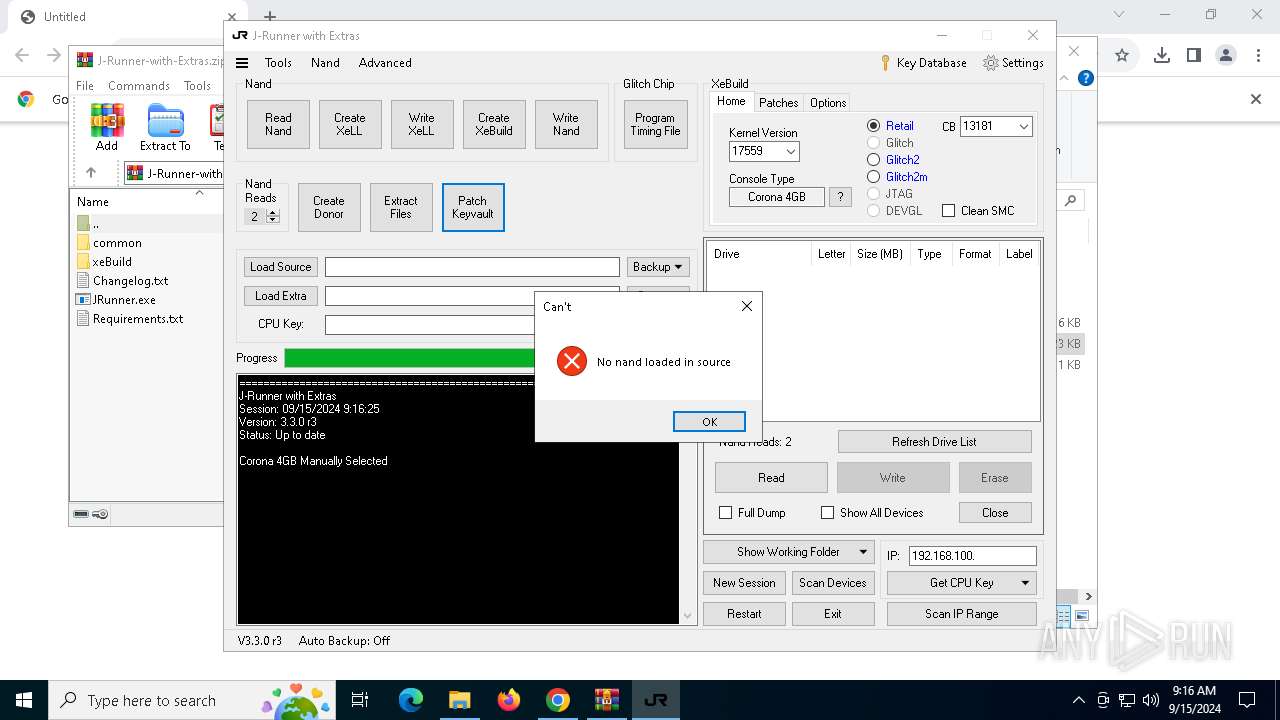Open Chrome three-dot menu
Screen dimensions: 1280x720
1258,55
